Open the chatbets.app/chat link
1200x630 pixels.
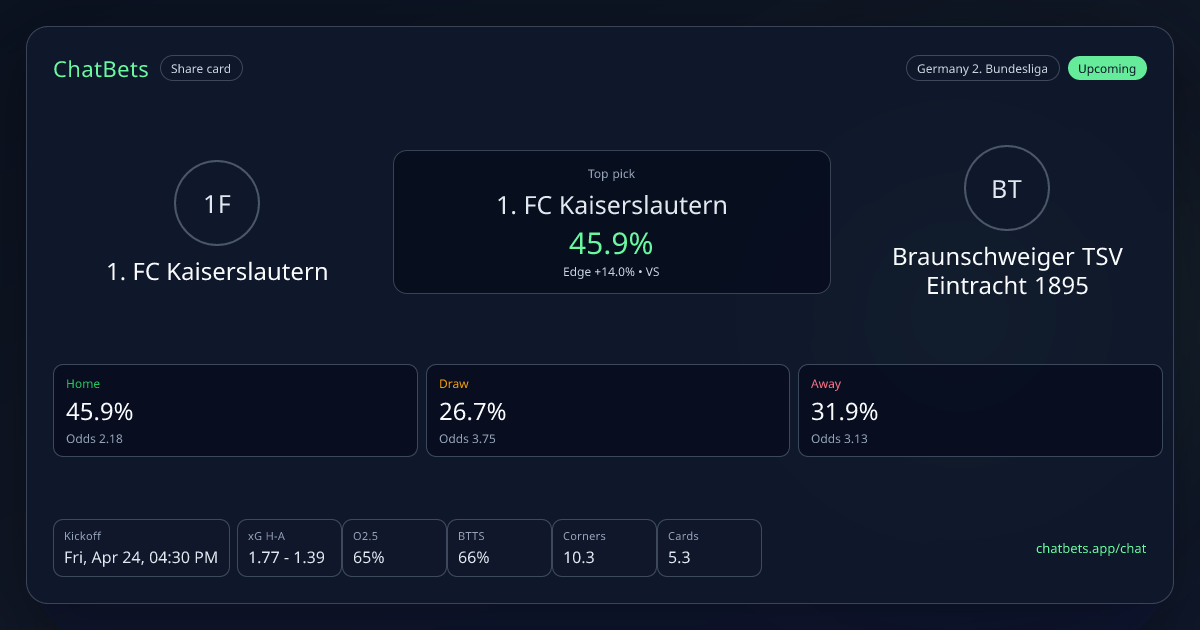[1090, 549]
